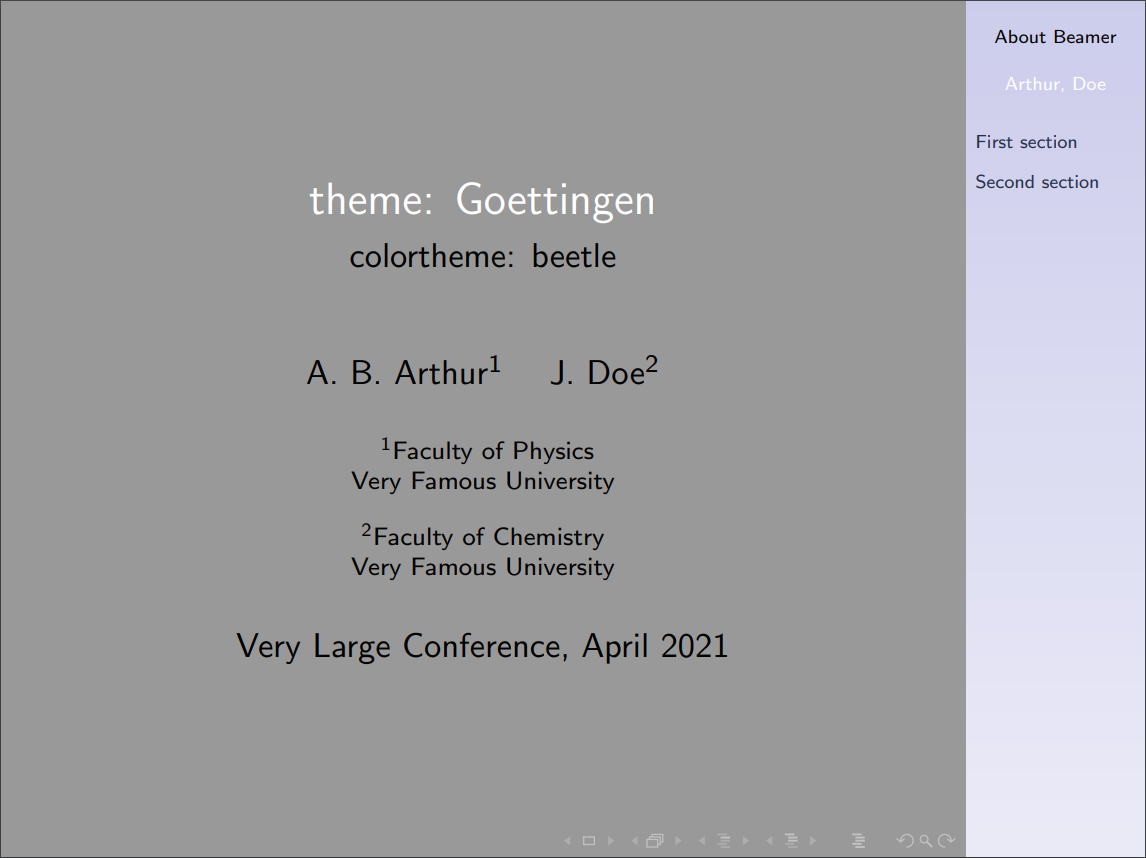The image size is (1146, 858).
Task: Jump to First section in sidebar
Action: pyautogui.click(x=1026, y=142)
